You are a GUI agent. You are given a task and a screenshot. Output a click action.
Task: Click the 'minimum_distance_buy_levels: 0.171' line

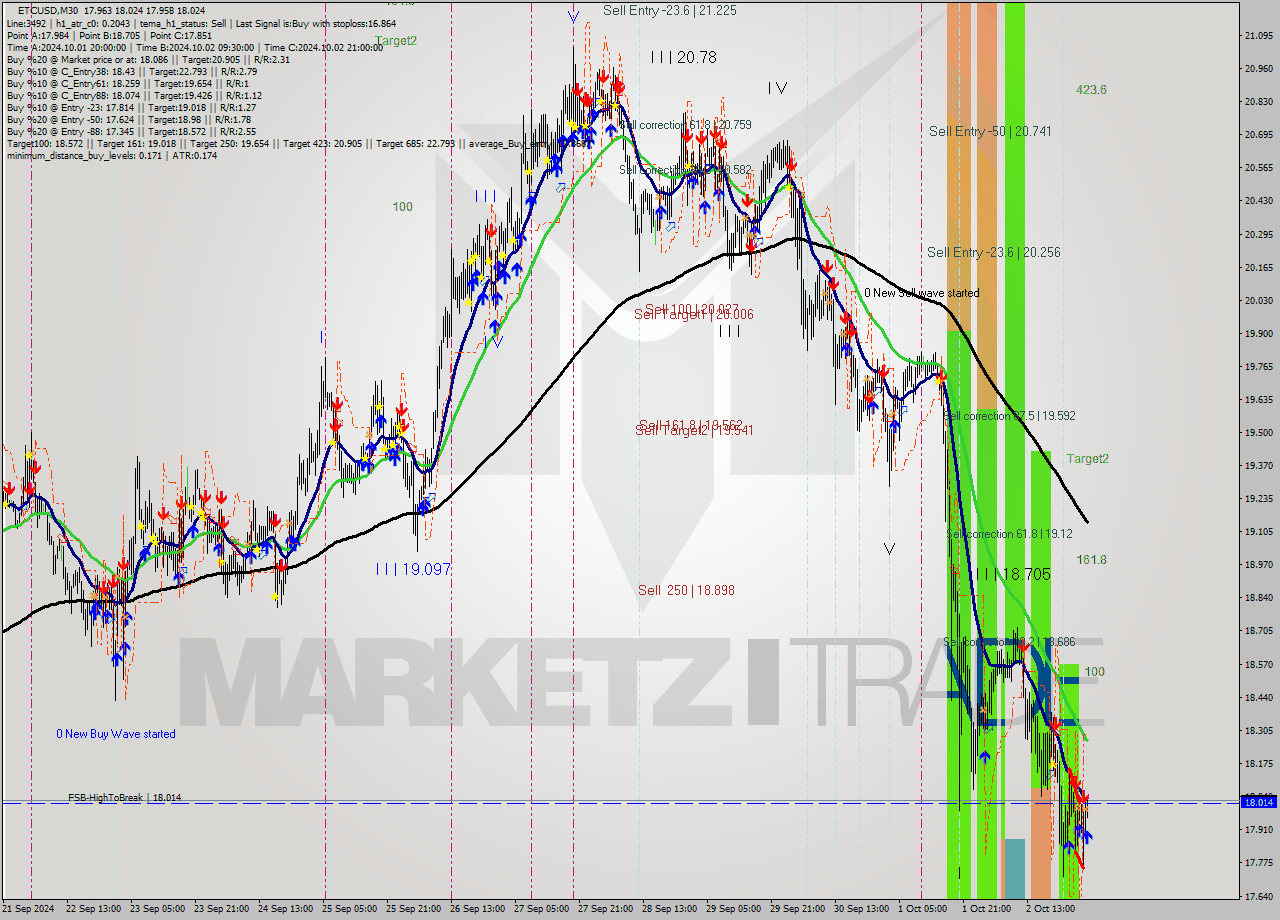click(x=112, y=155)
